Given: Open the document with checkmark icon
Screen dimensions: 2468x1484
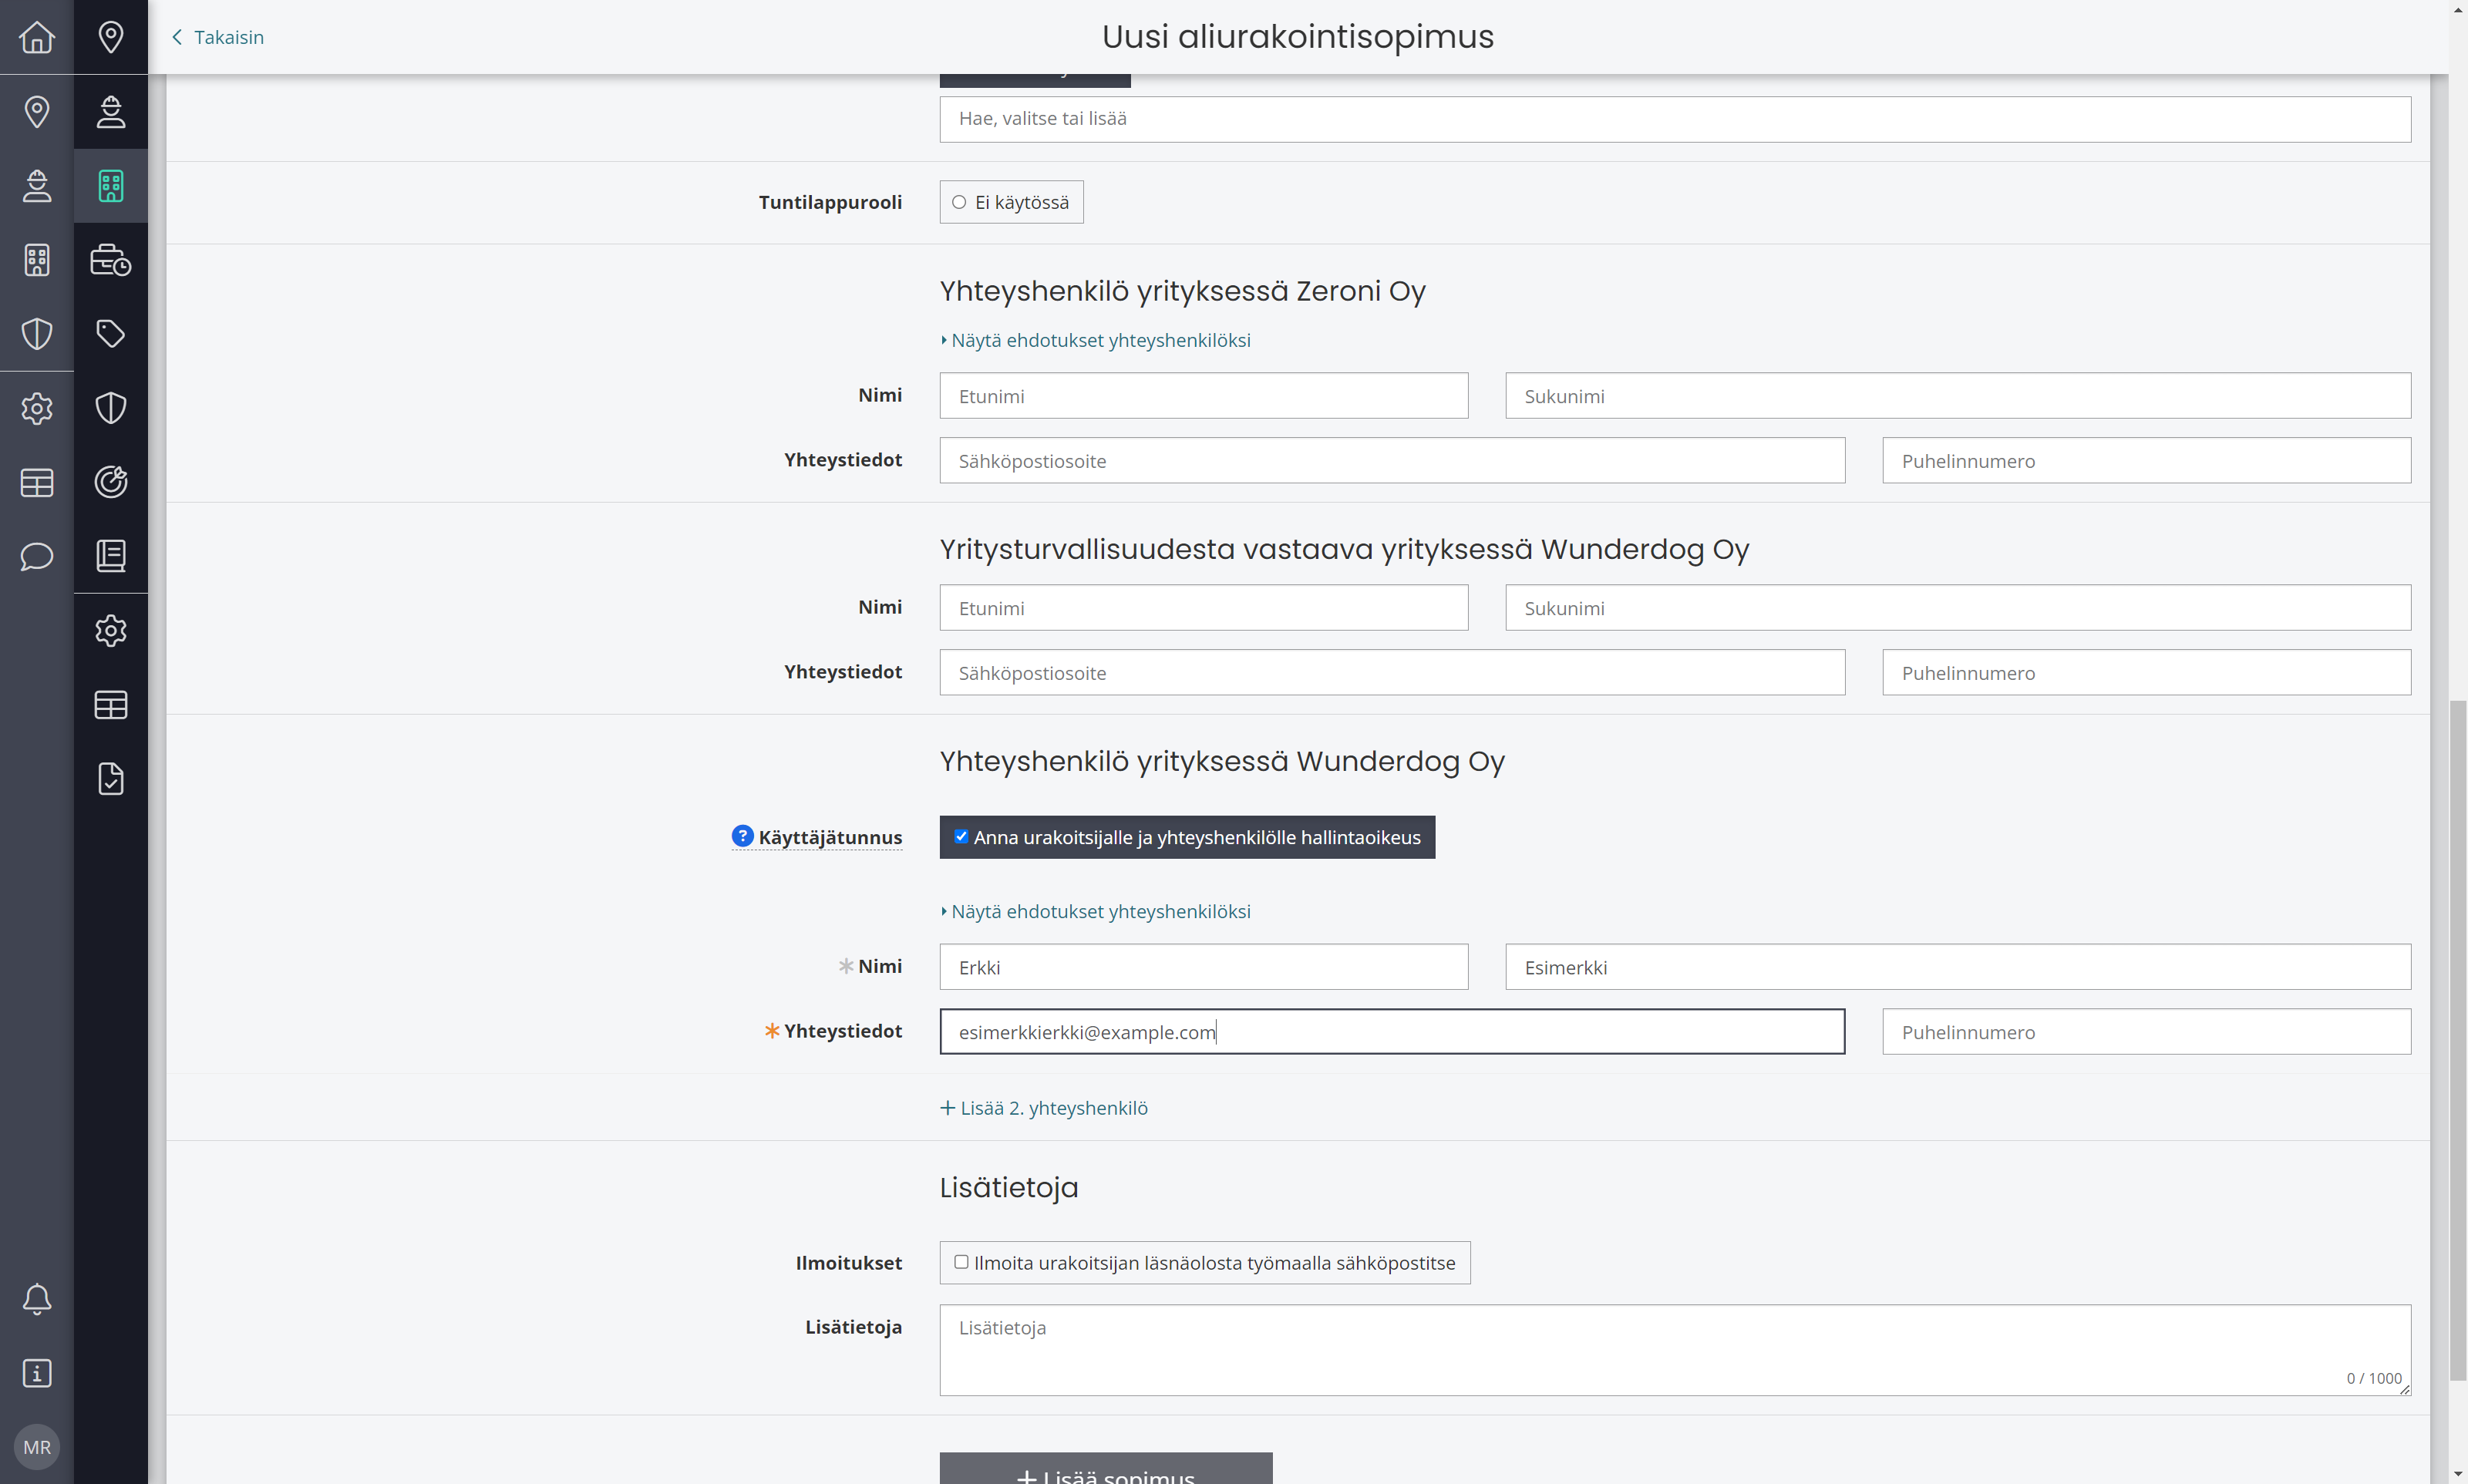Looking at the screenshot, I should click(x=111, y=778).
